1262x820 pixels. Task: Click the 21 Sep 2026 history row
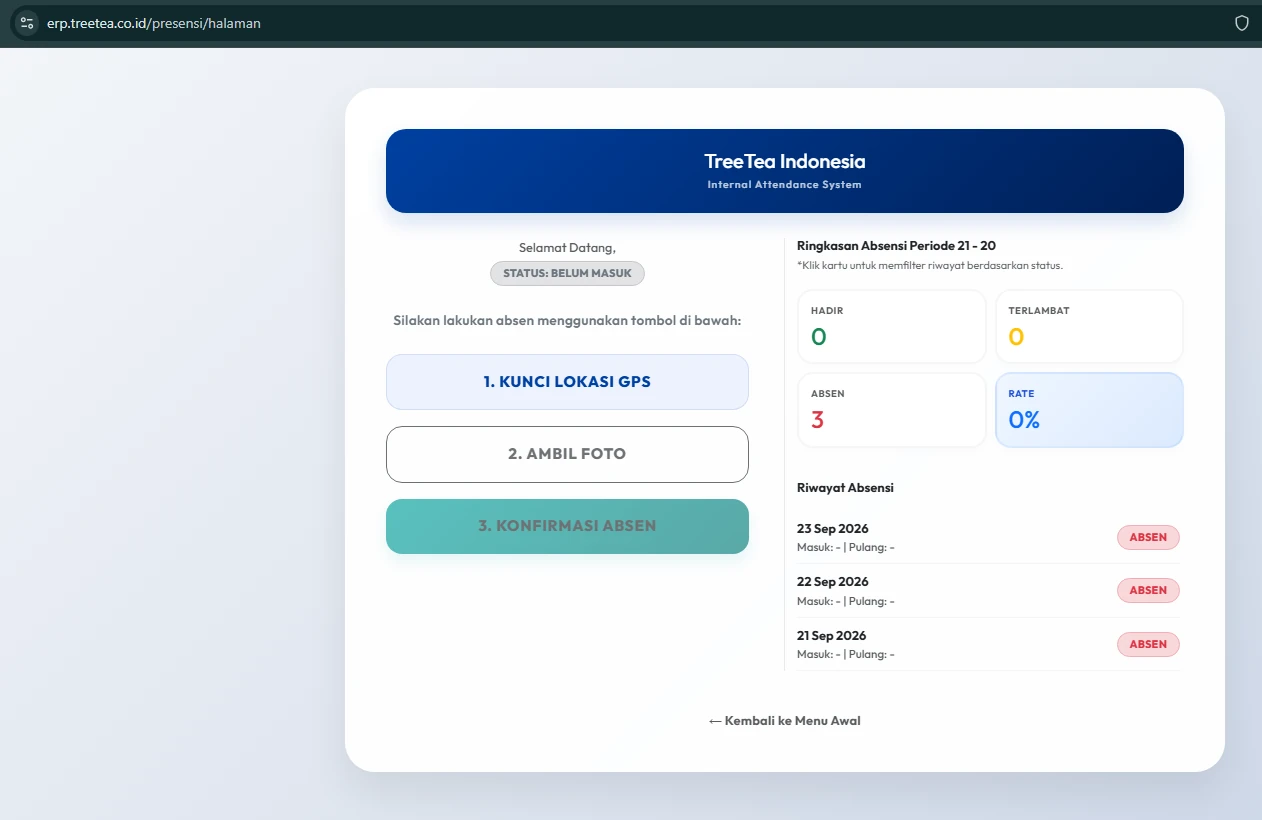point(988,644)
